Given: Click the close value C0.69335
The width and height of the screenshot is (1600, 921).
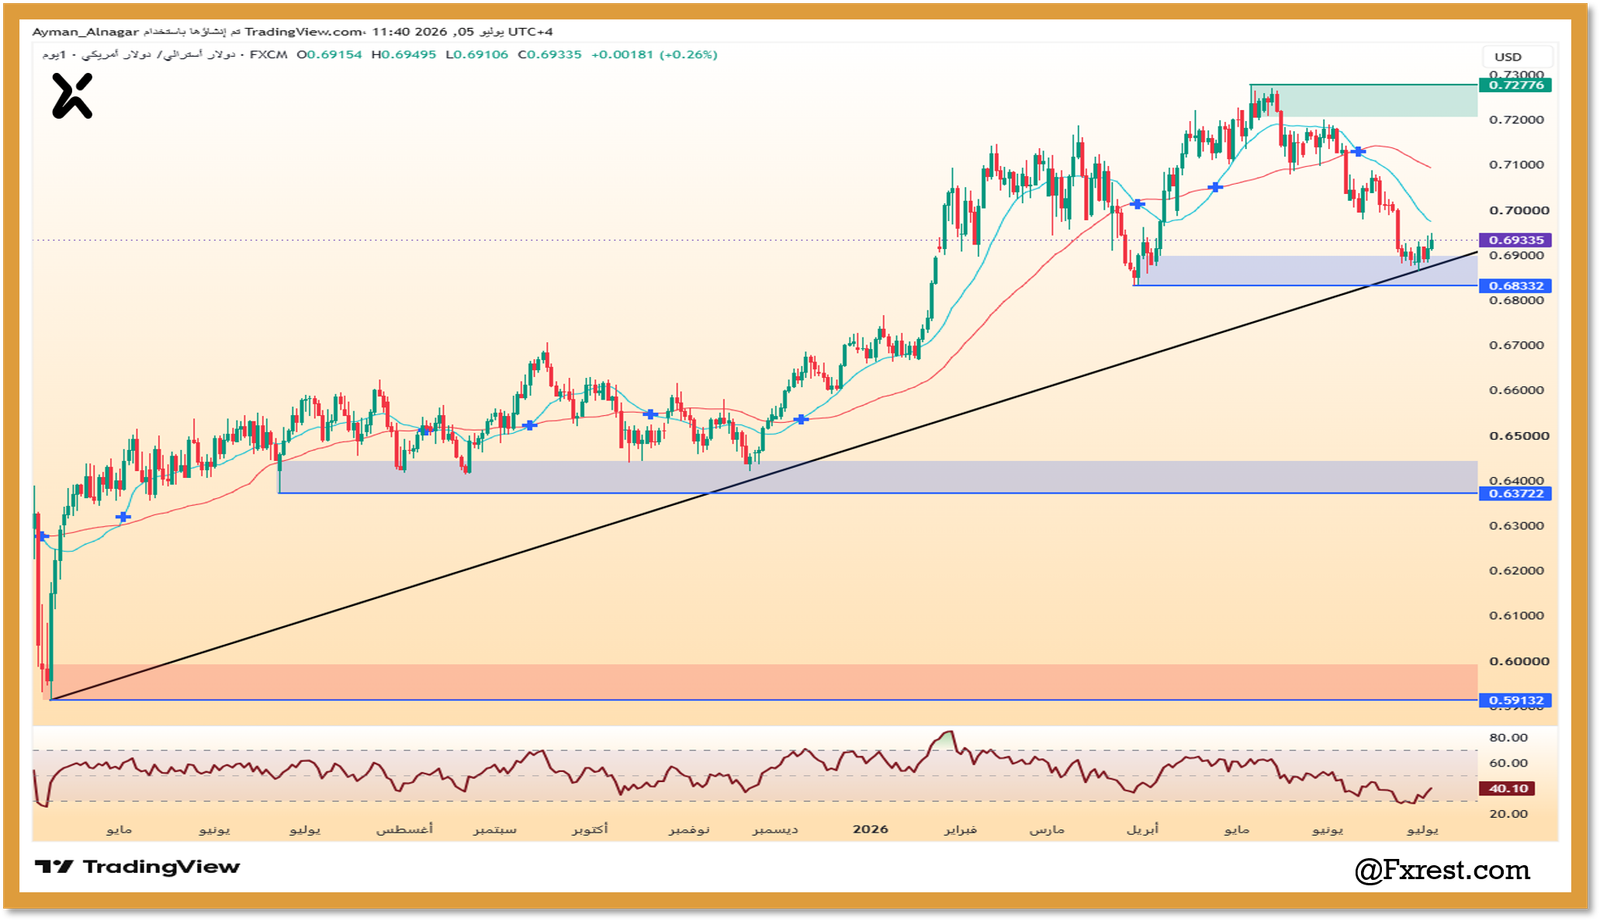Looking at the screenshot, I should click(550, 55).
